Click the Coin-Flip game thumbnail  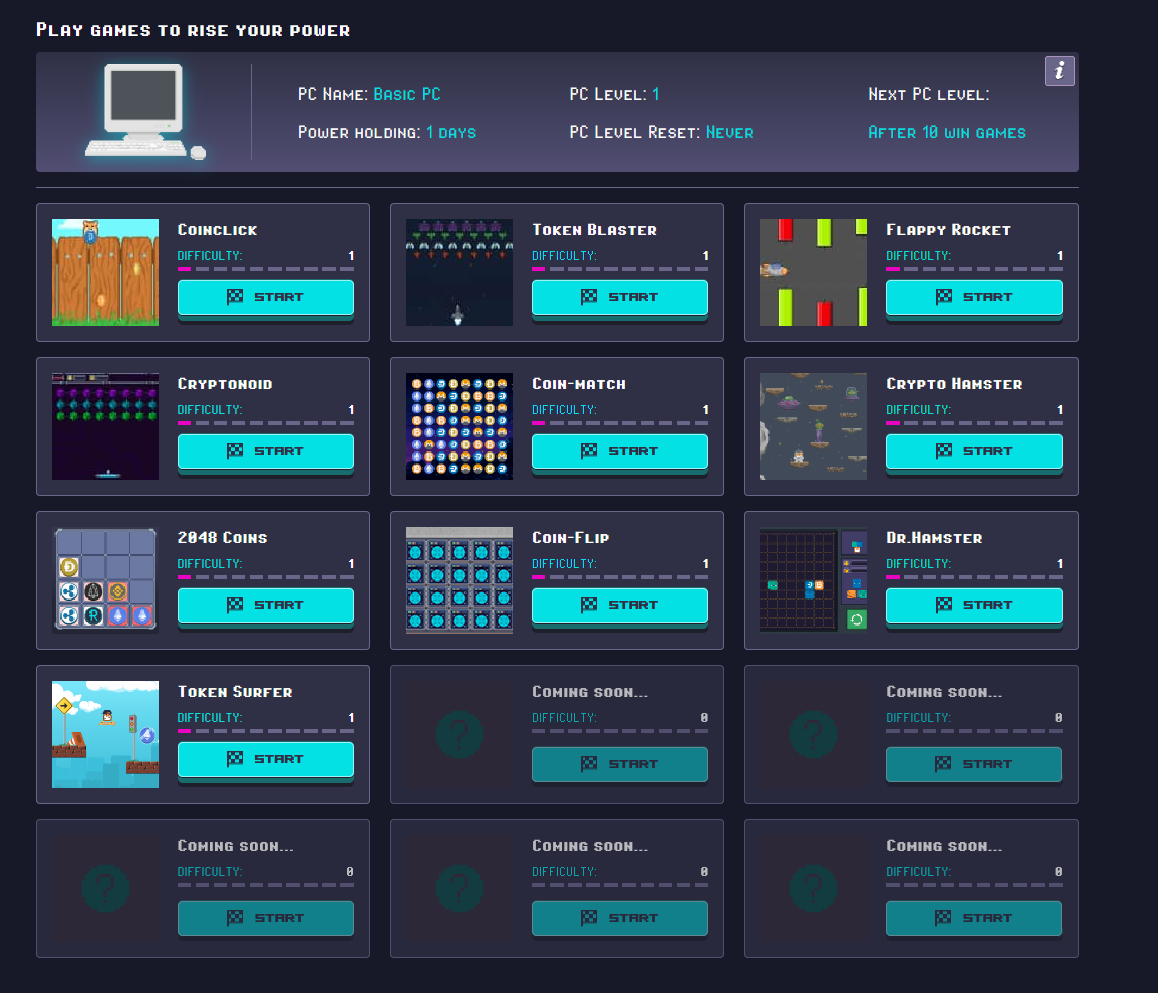pyautogui.click(x=459, y=580)
